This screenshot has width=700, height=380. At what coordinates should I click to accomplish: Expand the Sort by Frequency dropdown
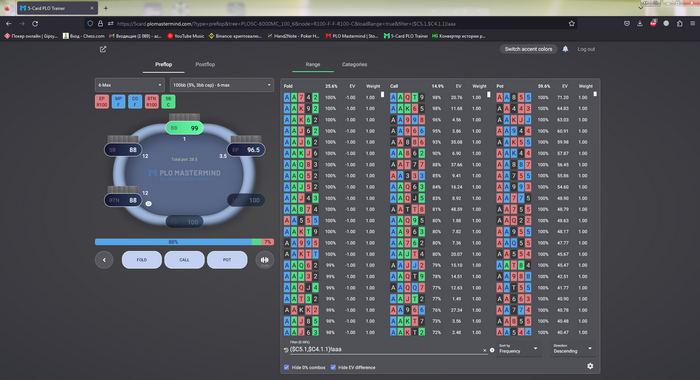pyautogui.click(x=518, y=349)
